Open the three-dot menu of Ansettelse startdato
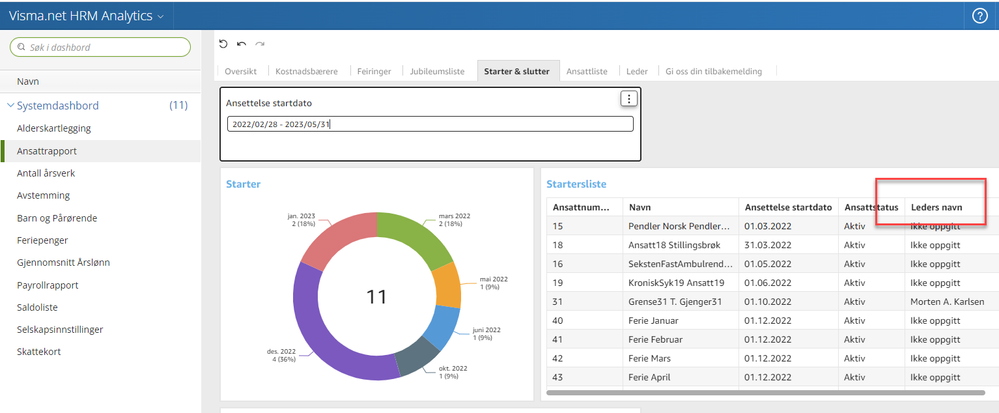Screen dimensions: 999x413 pos(629,99)
